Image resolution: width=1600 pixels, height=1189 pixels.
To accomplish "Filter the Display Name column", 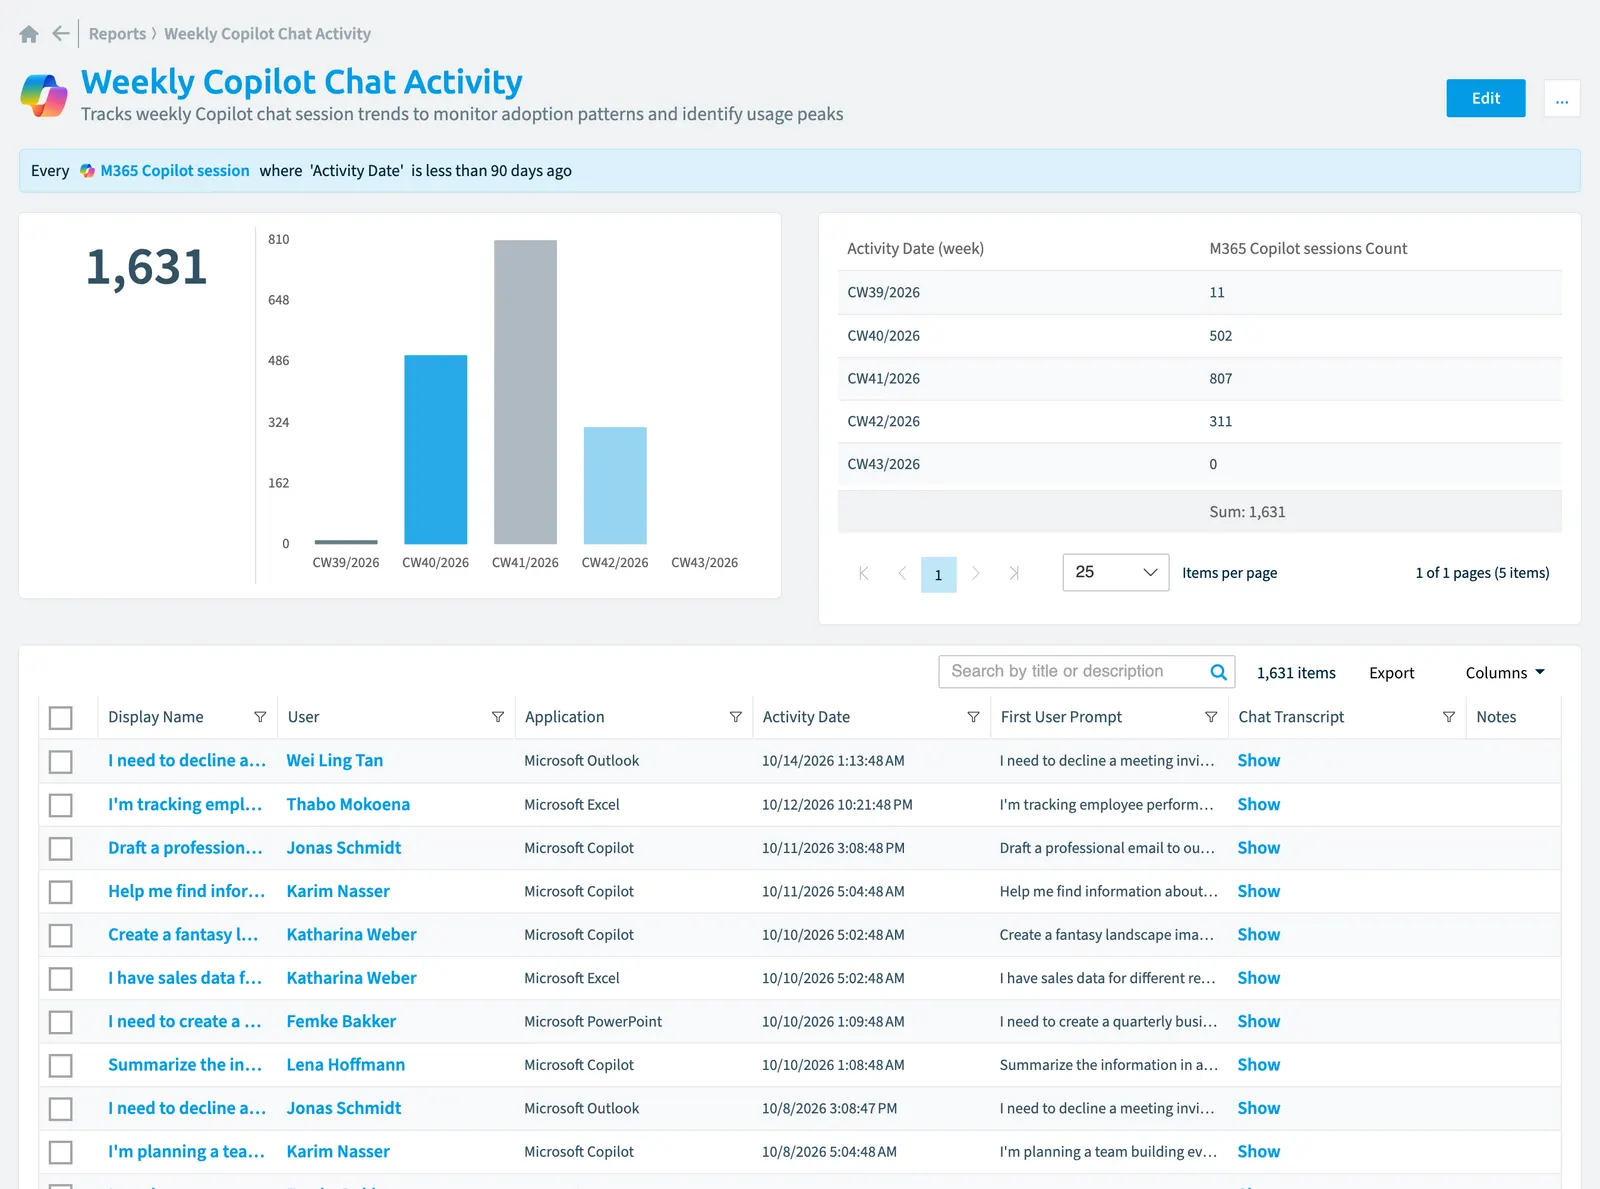I will point(260,717).
